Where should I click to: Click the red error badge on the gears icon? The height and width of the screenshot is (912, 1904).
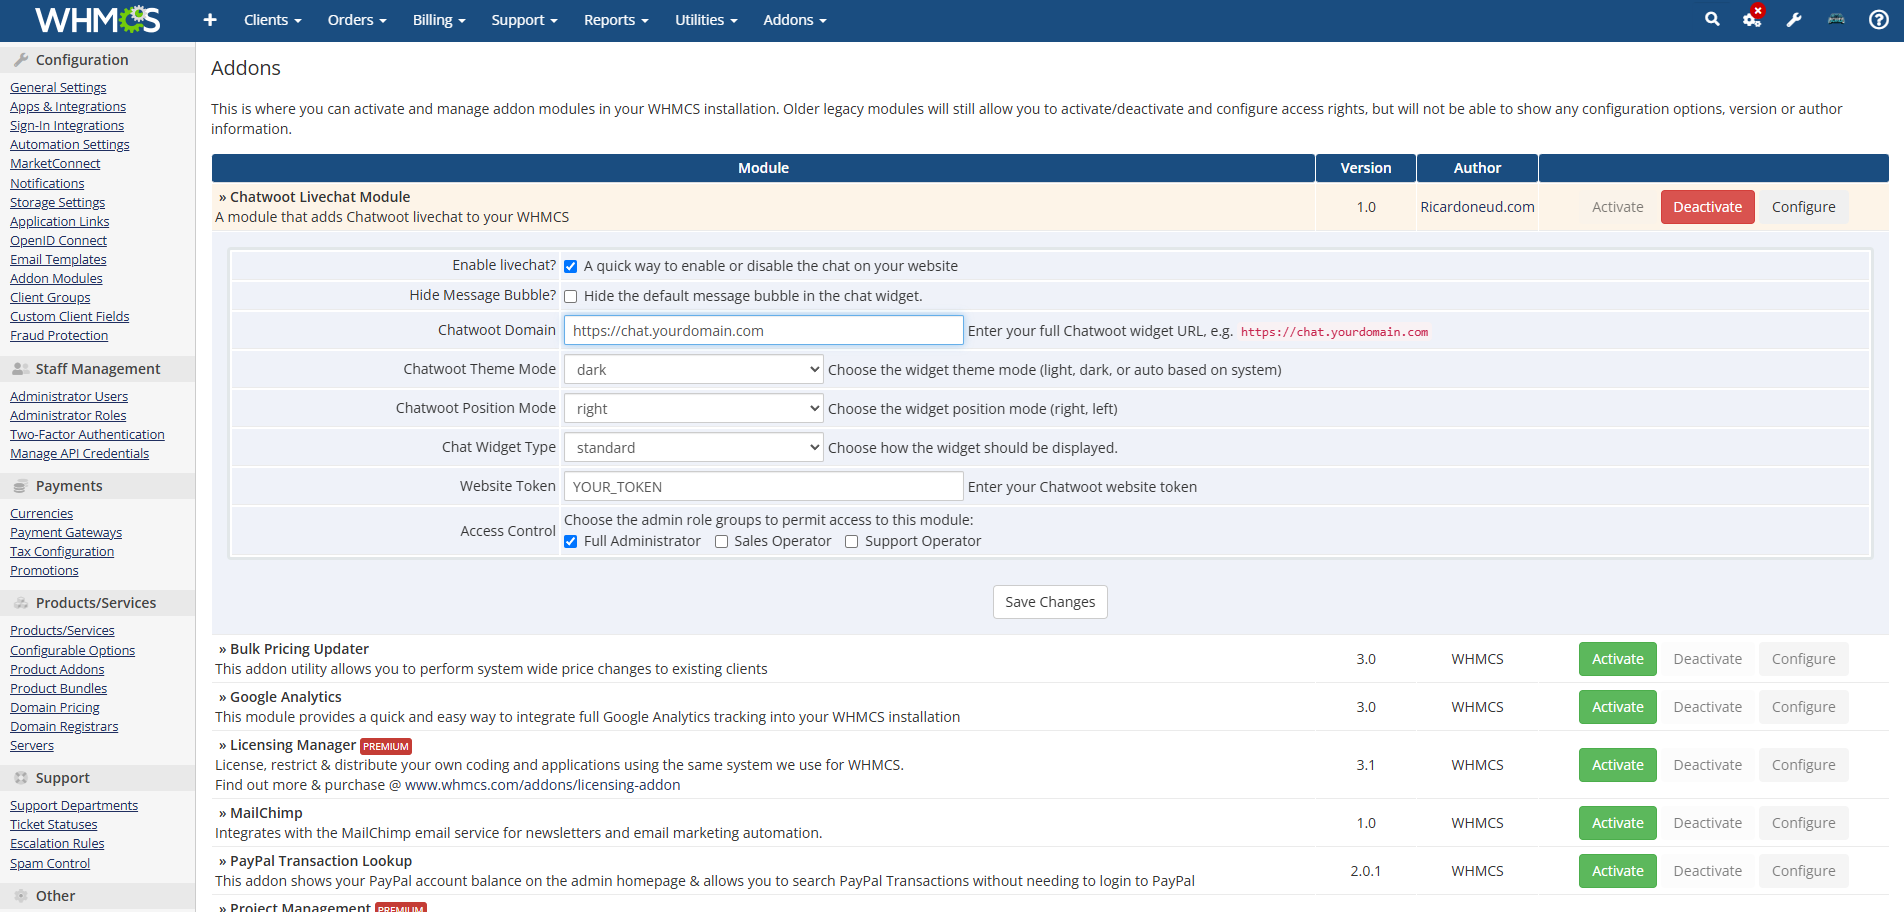[1758, 11]
